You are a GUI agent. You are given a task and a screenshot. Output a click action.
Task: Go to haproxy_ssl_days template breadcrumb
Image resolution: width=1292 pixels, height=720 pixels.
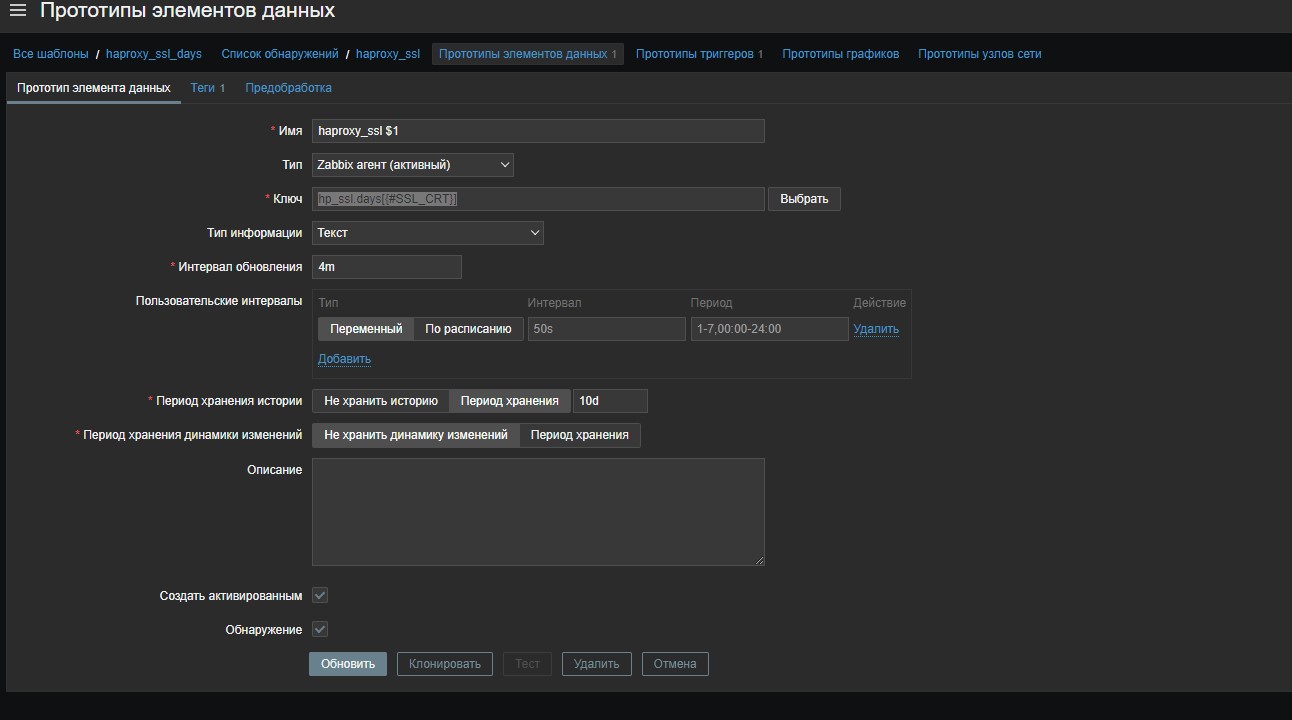[154, 54]
